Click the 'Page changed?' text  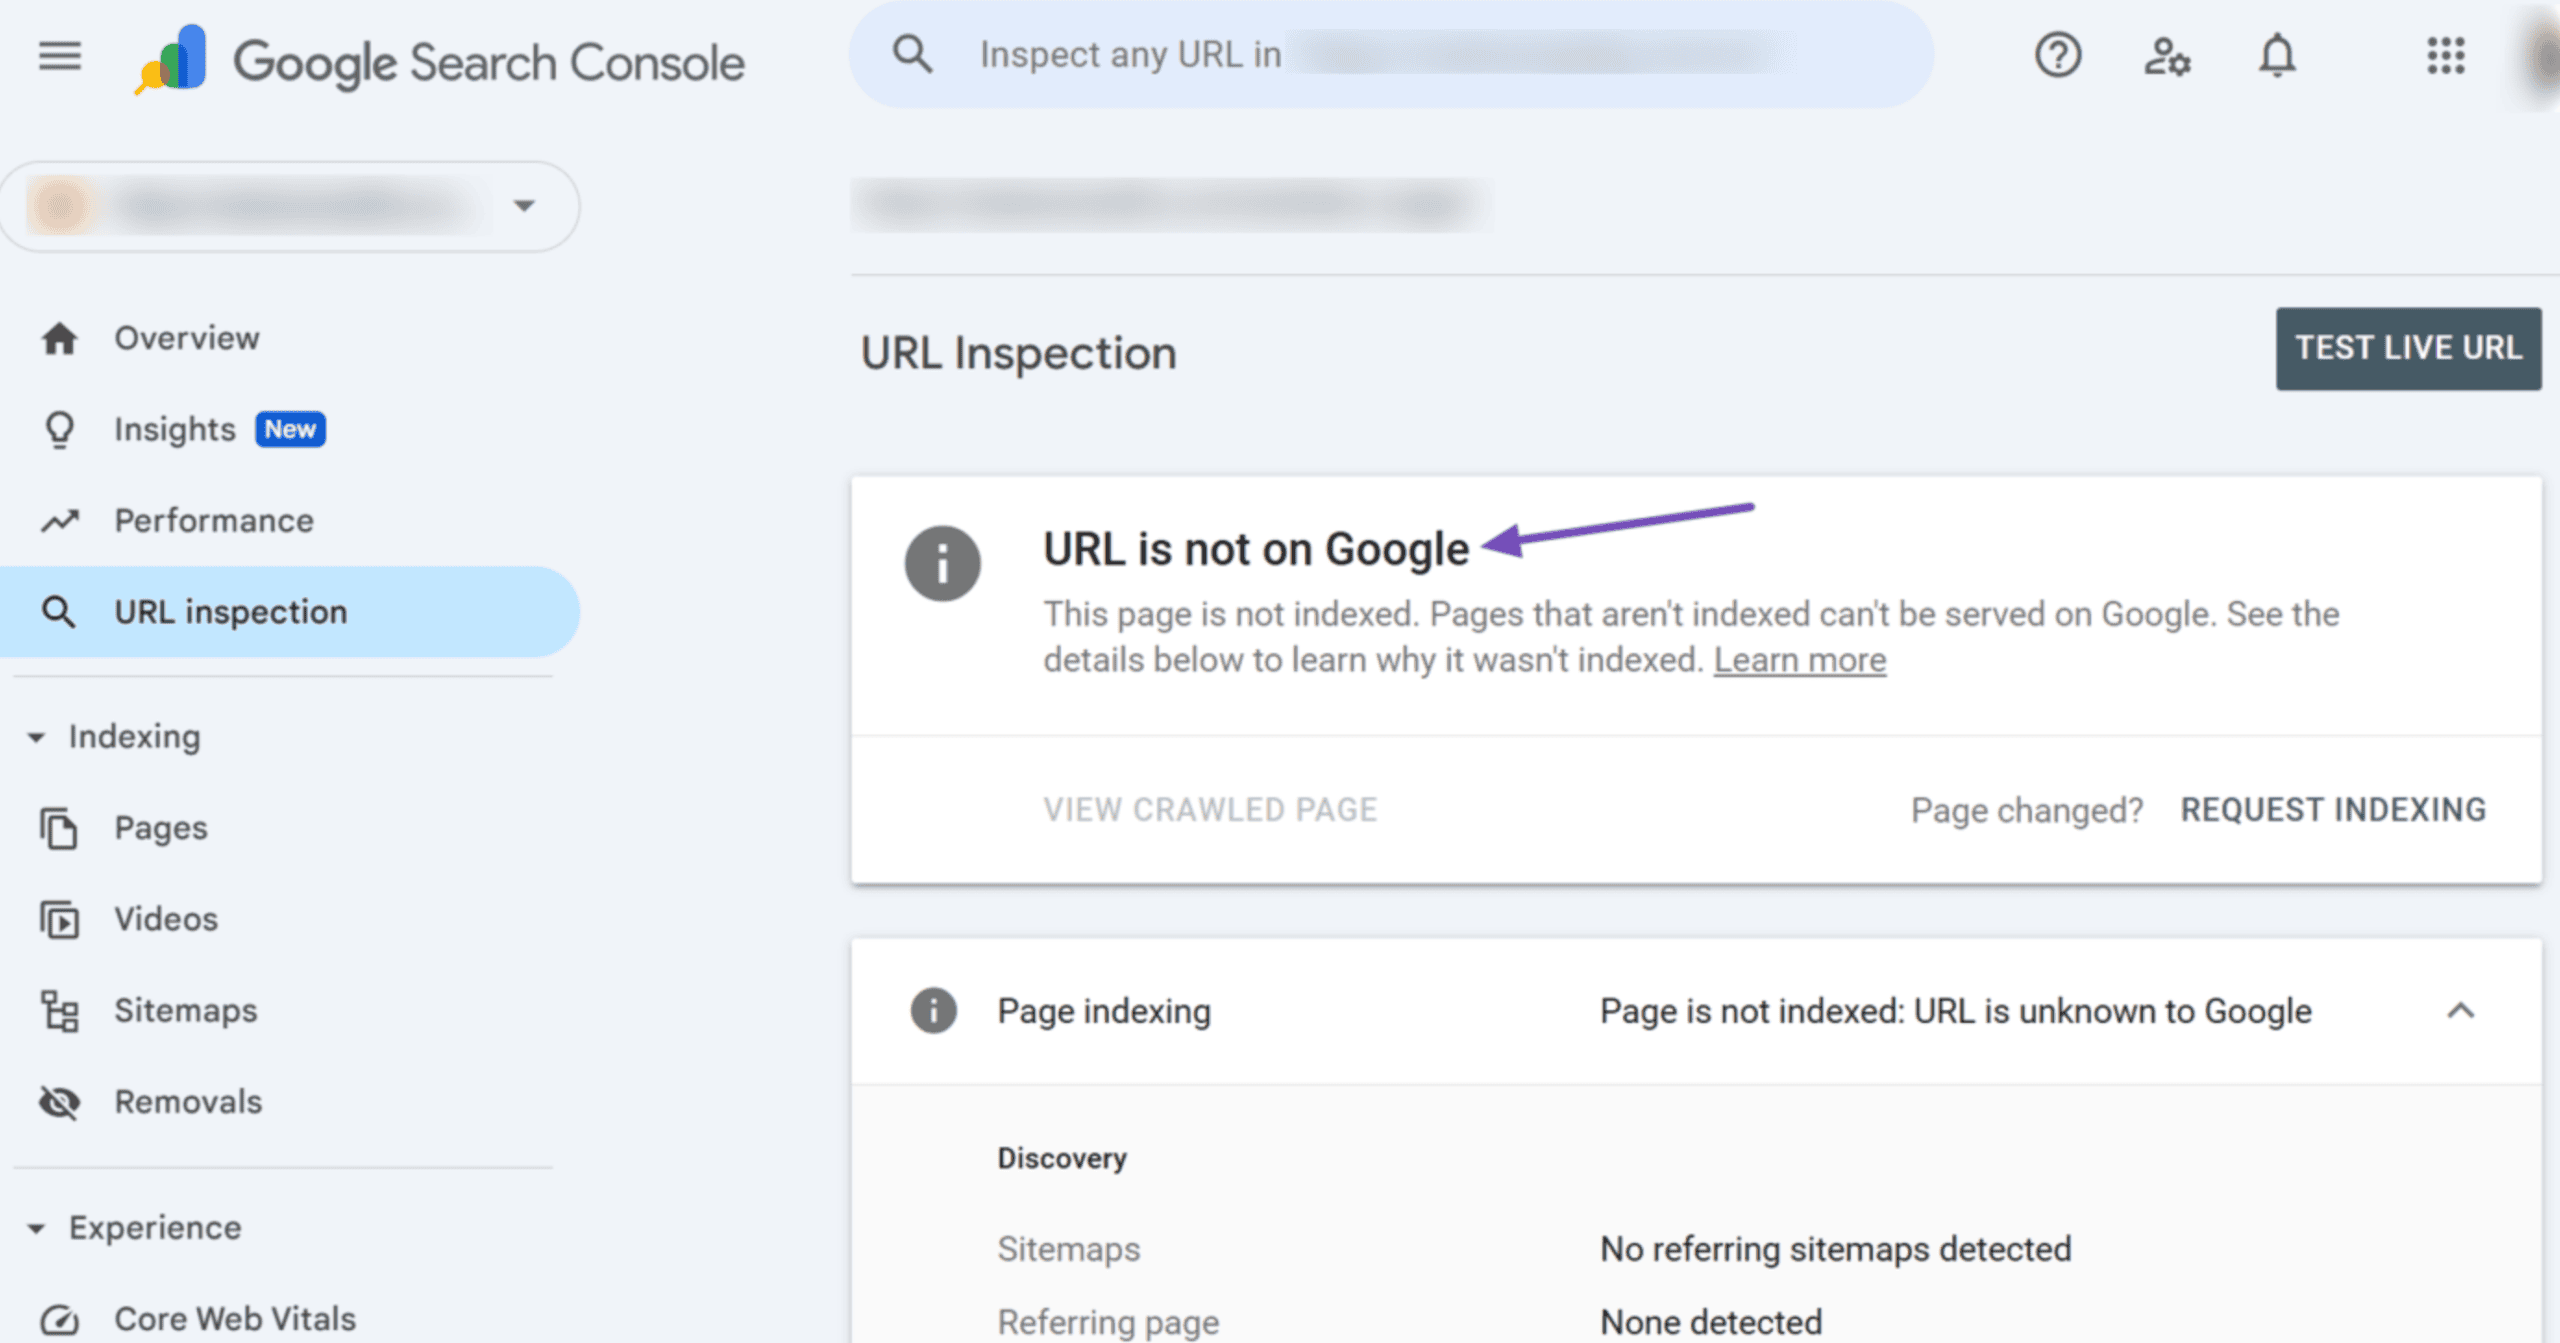click(2027, 811)
